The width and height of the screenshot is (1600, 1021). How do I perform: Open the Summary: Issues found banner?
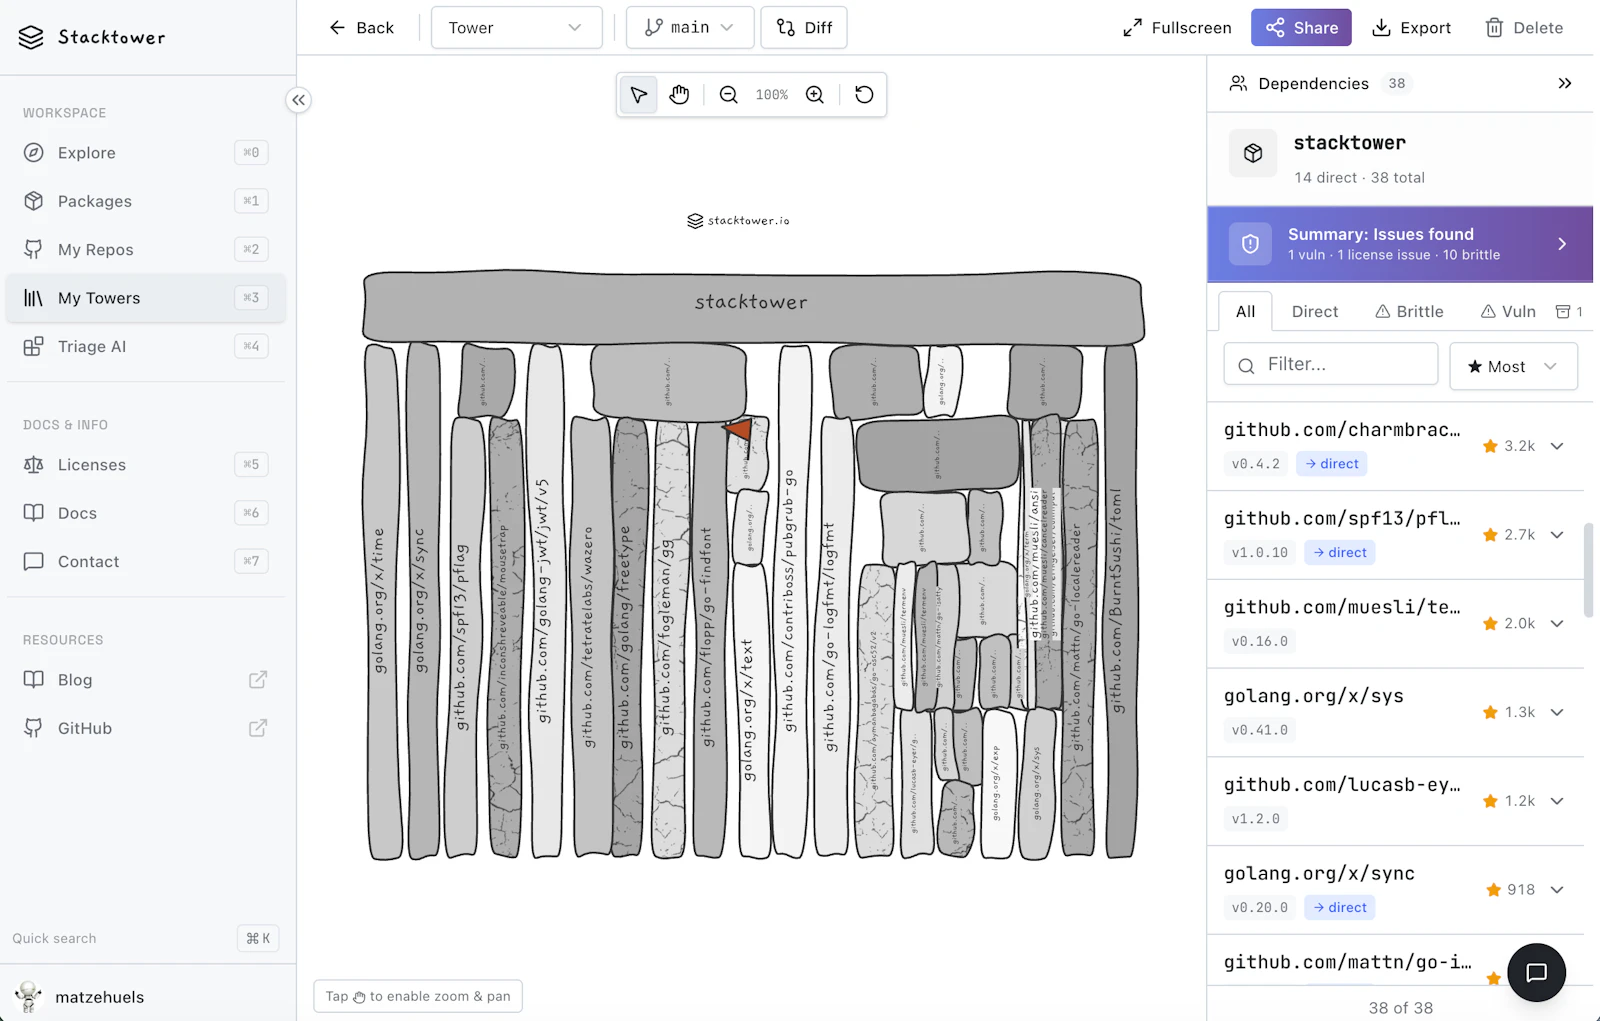[x=1400, y=244]
